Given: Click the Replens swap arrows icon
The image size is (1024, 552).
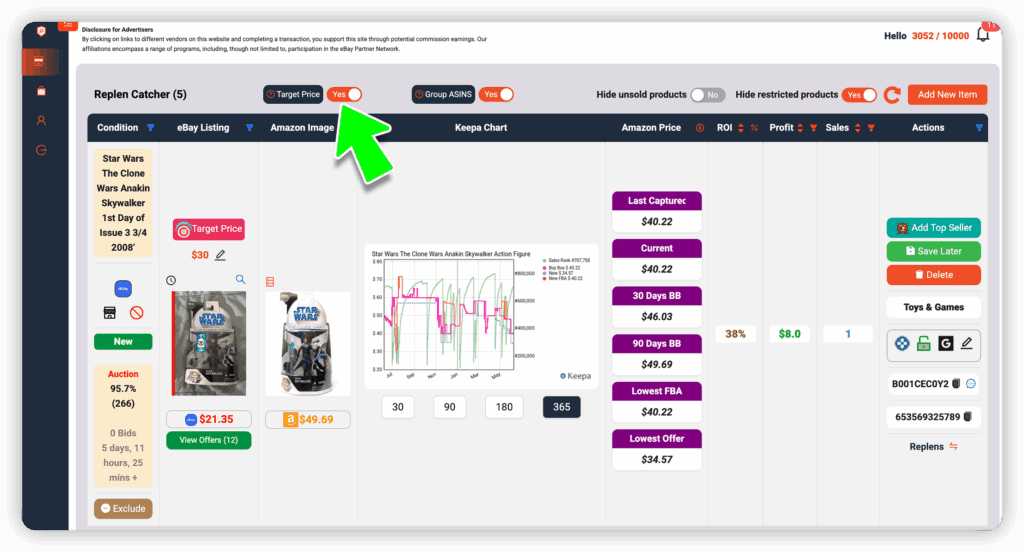Looking at the screenshot, I should click(953, 446).
